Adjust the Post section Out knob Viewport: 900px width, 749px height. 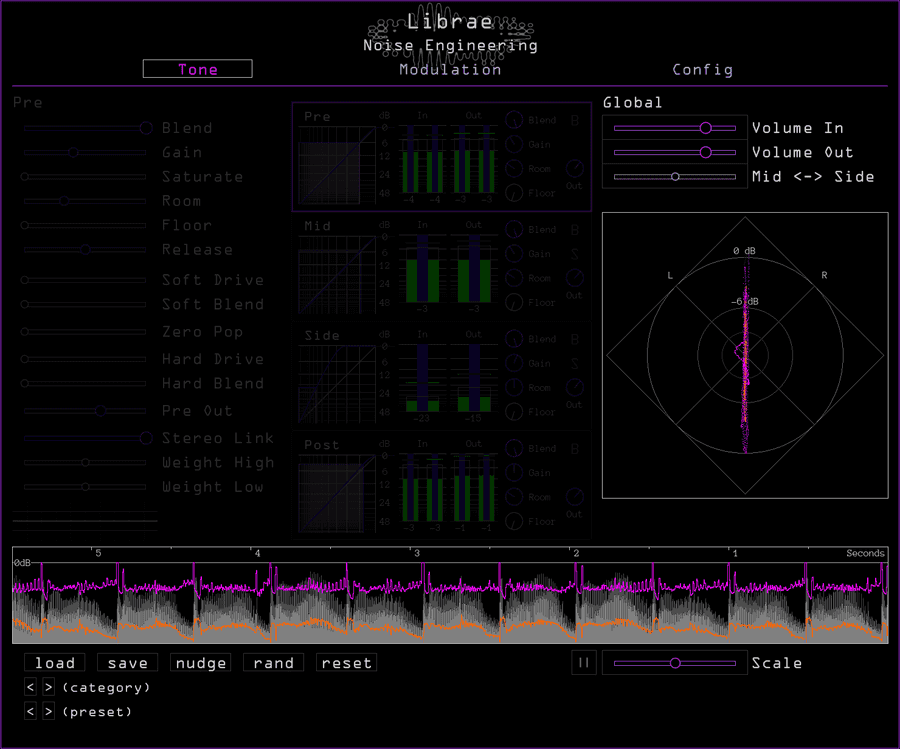pyautogui.click(x=575, y=497)
